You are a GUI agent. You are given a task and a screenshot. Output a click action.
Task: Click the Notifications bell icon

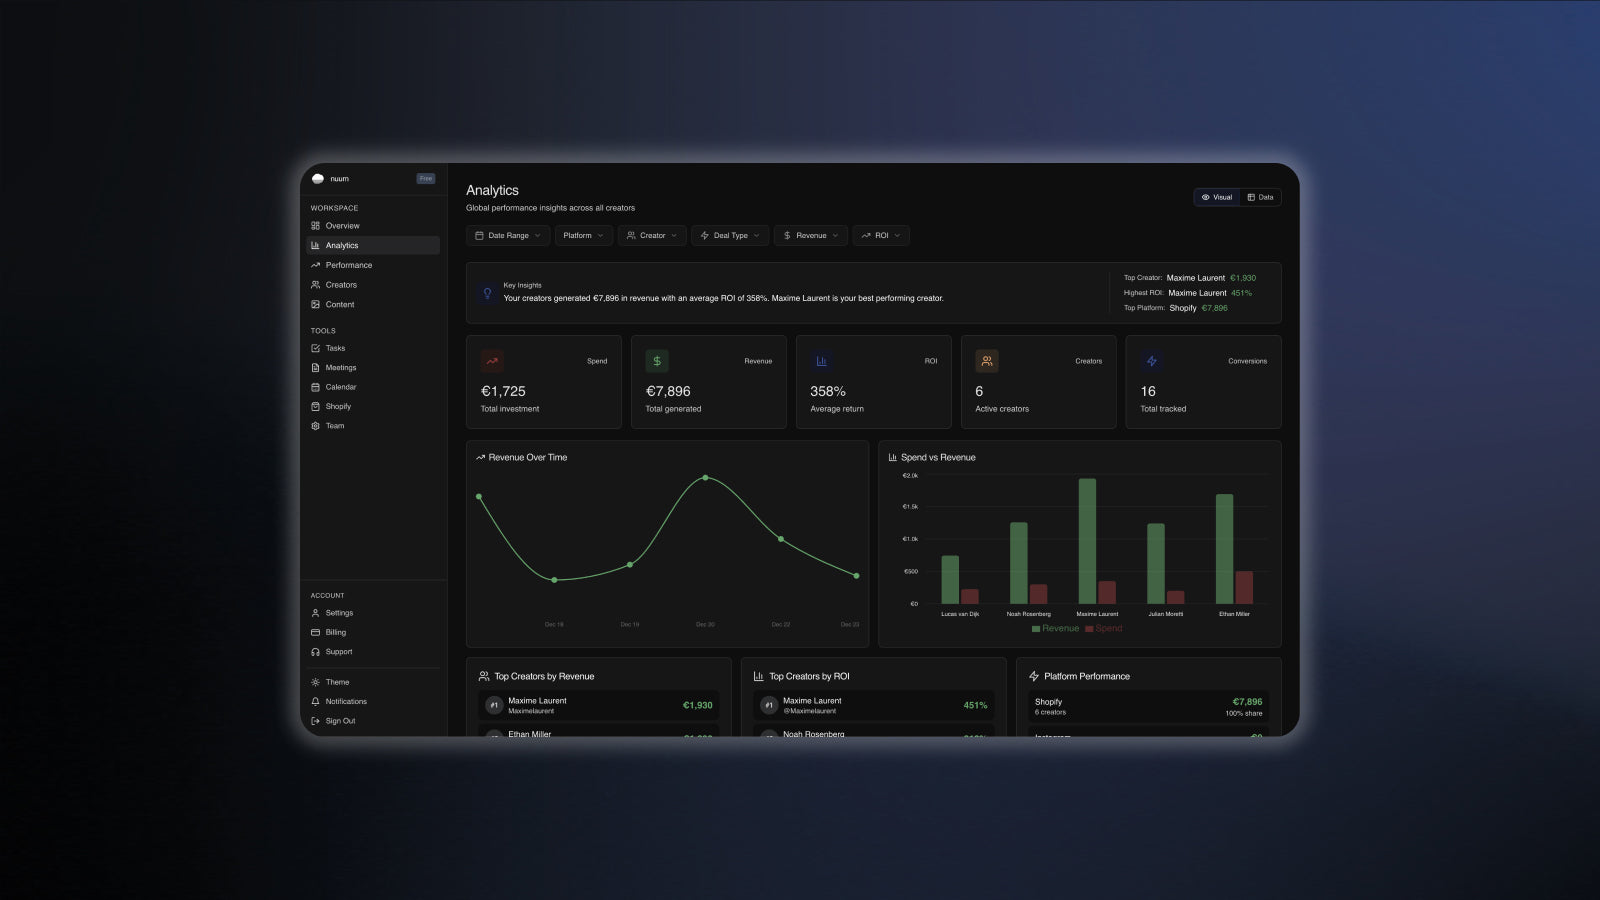tap(316, 702)
